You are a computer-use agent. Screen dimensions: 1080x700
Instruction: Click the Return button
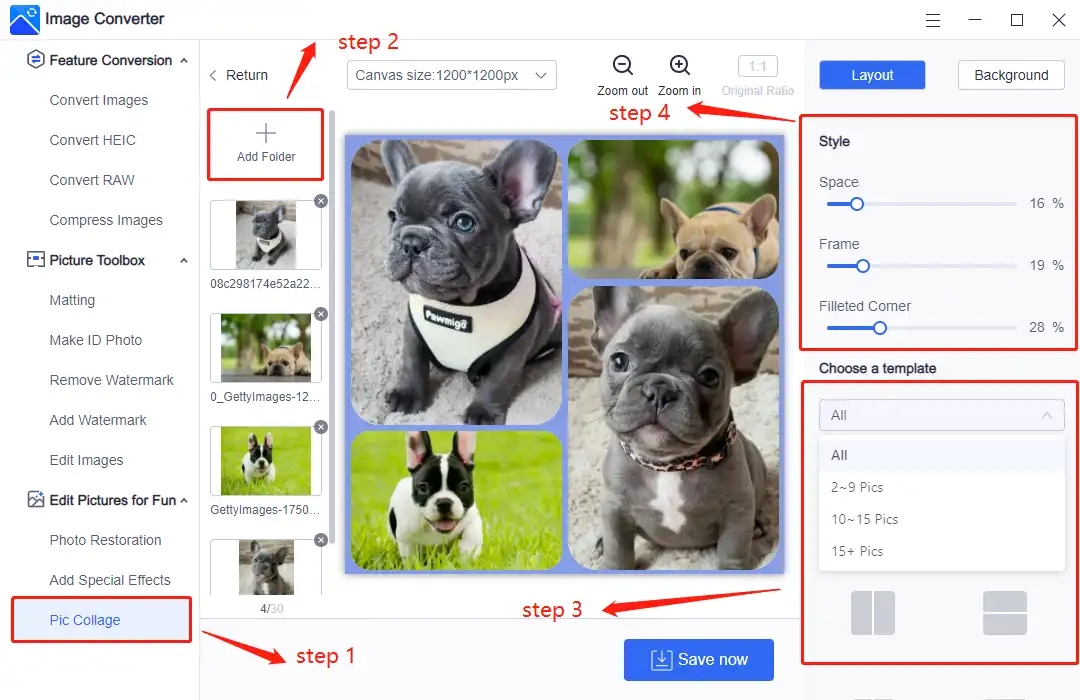(240, 74)
